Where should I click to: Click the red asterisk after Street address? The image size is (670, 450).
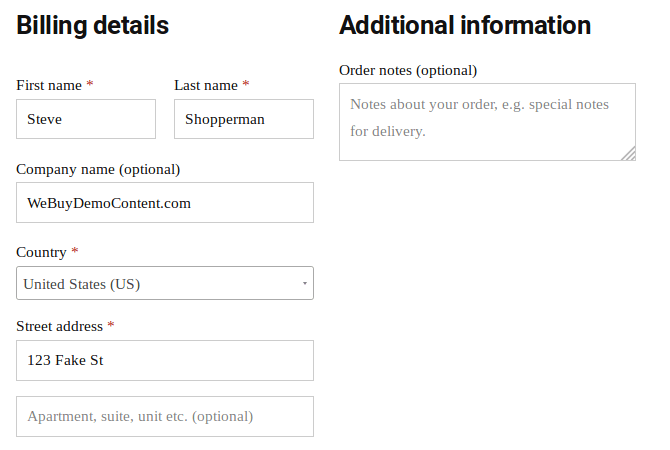(111, 326)
